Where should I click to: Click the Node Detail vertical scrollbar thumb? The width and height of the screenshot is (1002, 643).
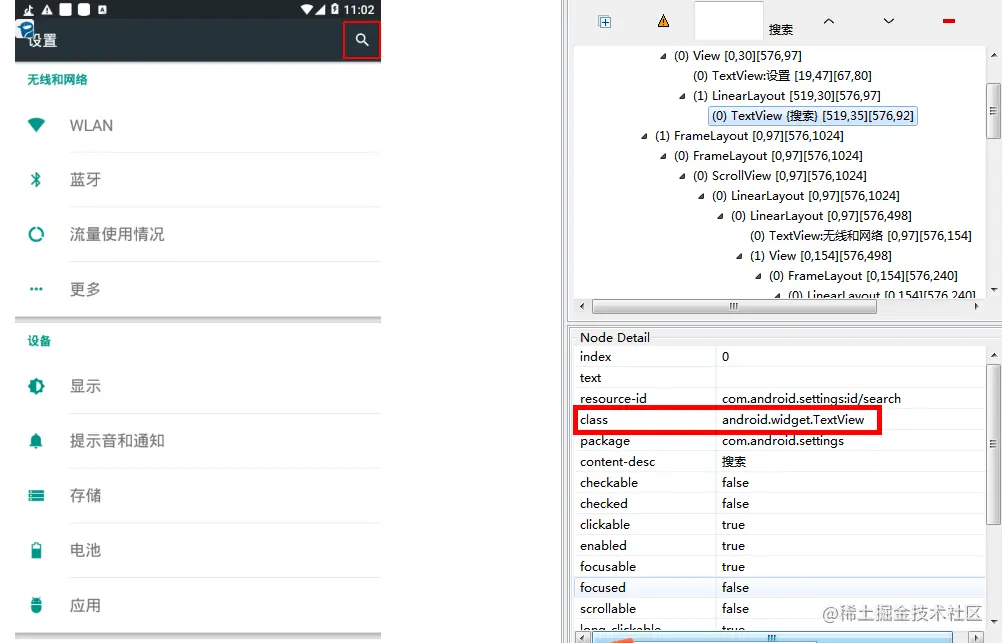tap(993, 444)
